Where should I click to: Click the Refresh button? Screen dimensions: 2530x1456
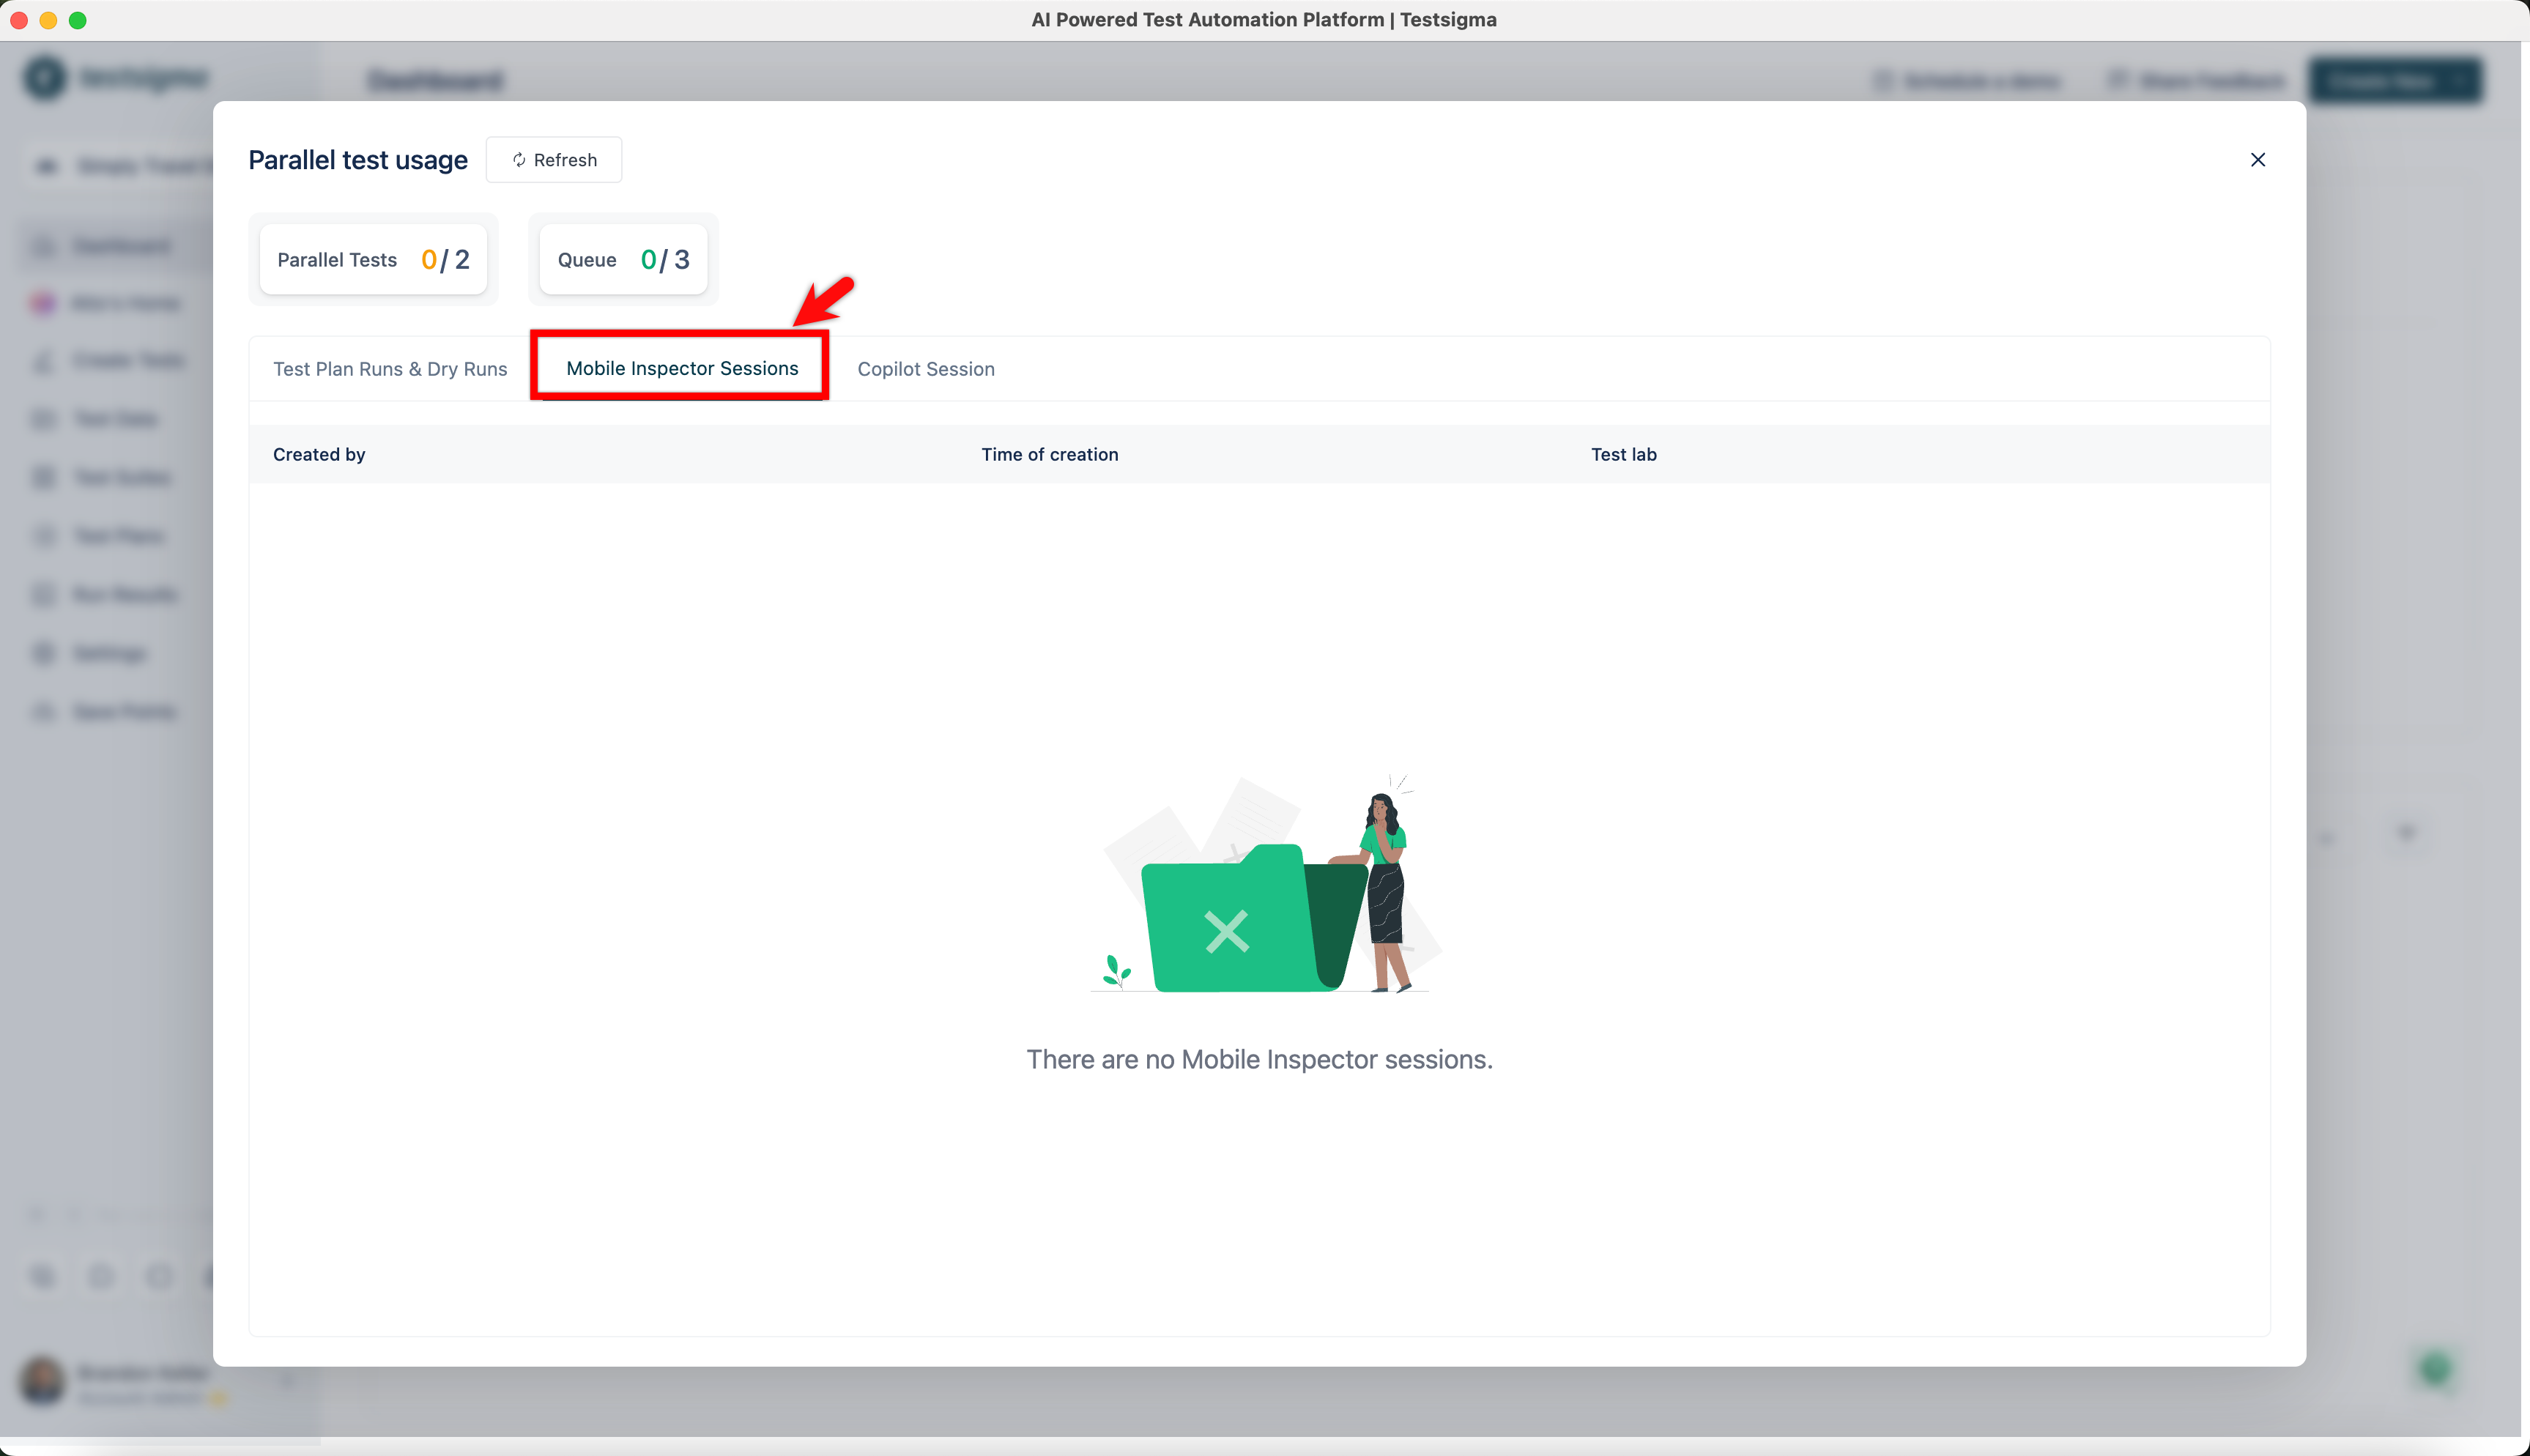pos(554,159)
